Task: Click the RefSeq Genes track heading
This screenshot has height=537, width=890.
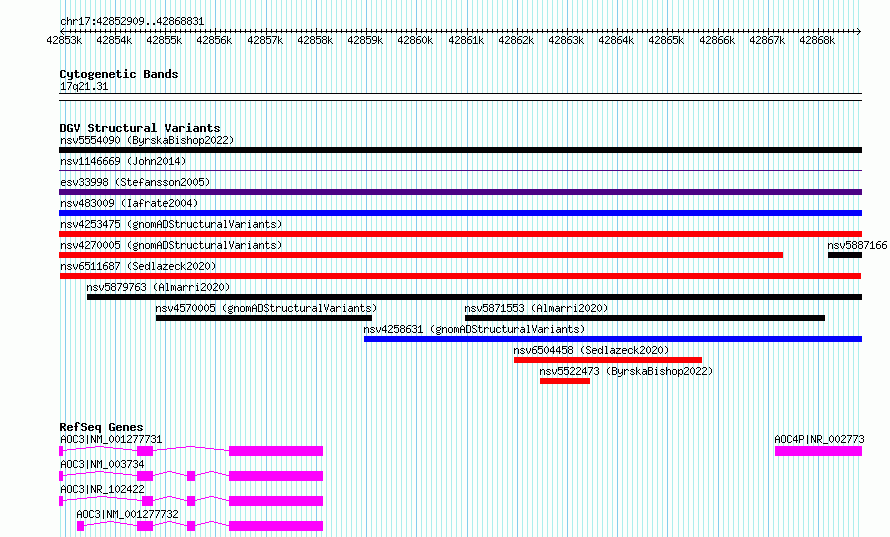Action: coord(101,427)
